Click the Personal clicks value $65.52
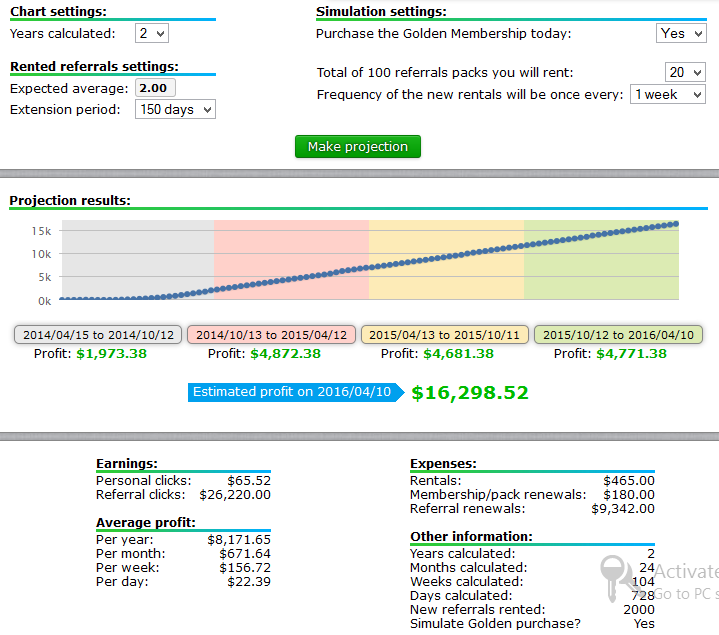The height and width of the screenshot is (635, 719). [249, 480]
